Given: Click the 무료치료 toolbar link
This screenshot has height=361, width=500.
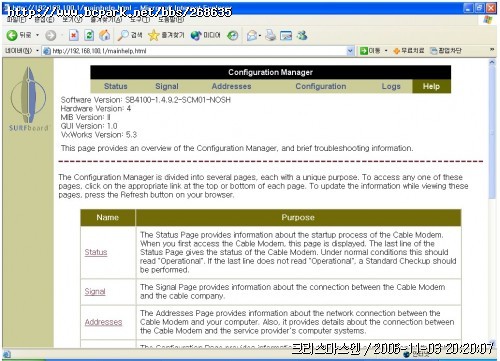Looking at the screenshot, I should 409,51.
